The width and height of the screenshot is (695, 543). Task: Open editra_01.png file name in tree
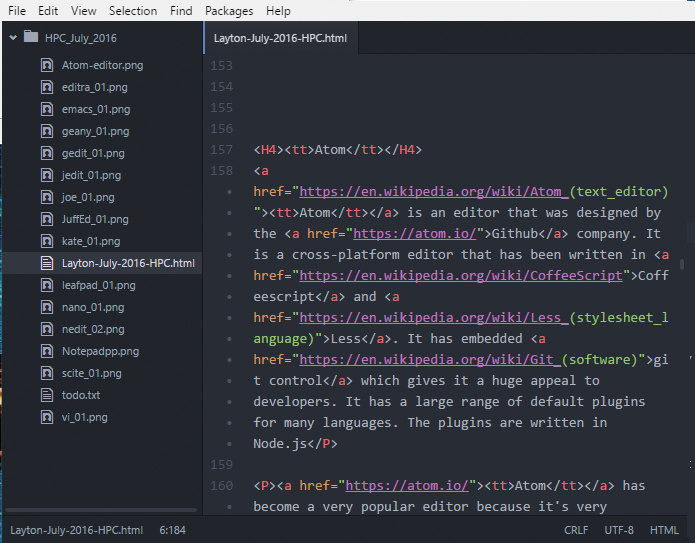coord(94,87)
